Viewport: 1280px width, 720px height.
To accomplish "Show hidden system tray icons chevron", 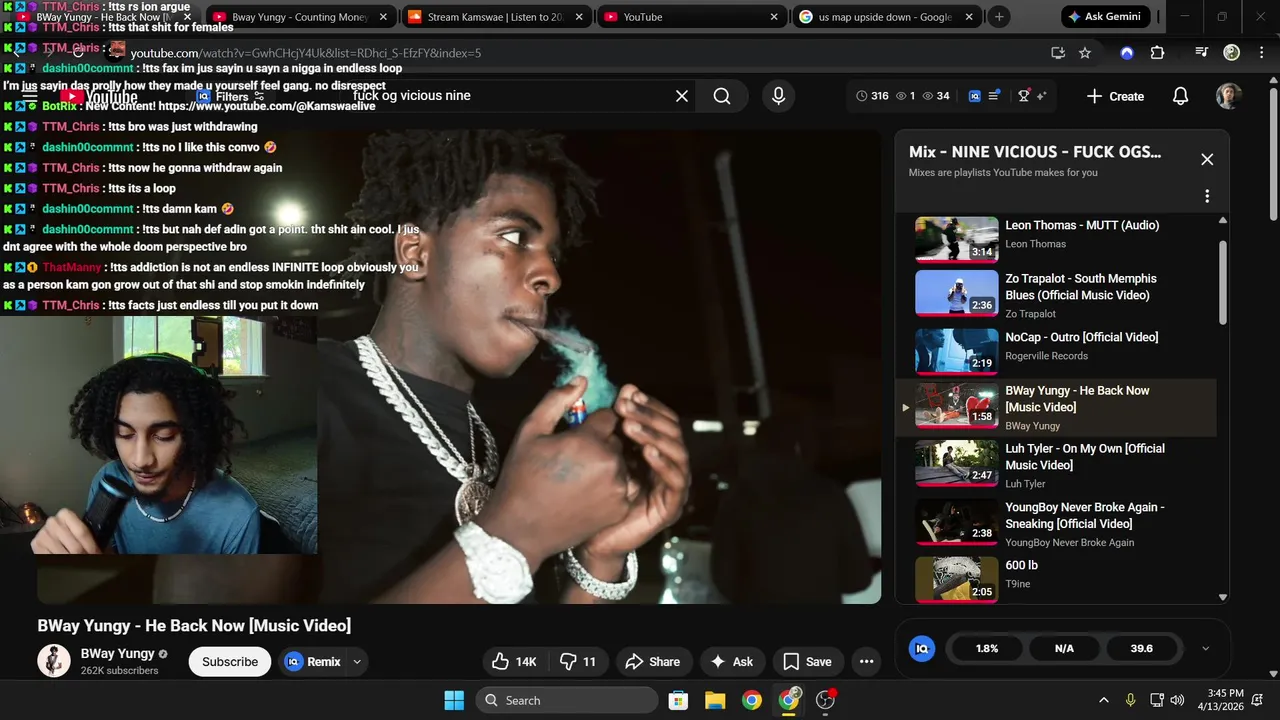I will (x=1104, y=700).
